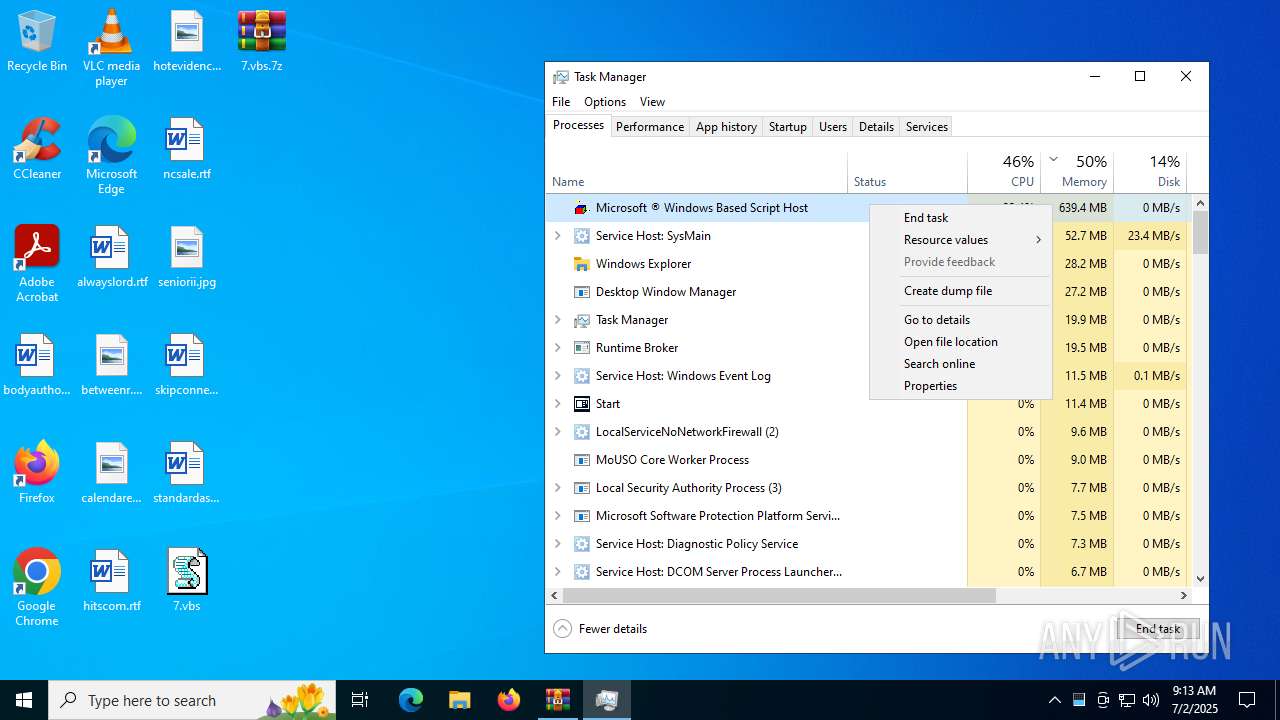Image resolution: width=1280 pixels, height=720 pixels.
Task: Expand LocalServiceNoNetworkFirewall (2) group
Action: [x=557, y=432]
